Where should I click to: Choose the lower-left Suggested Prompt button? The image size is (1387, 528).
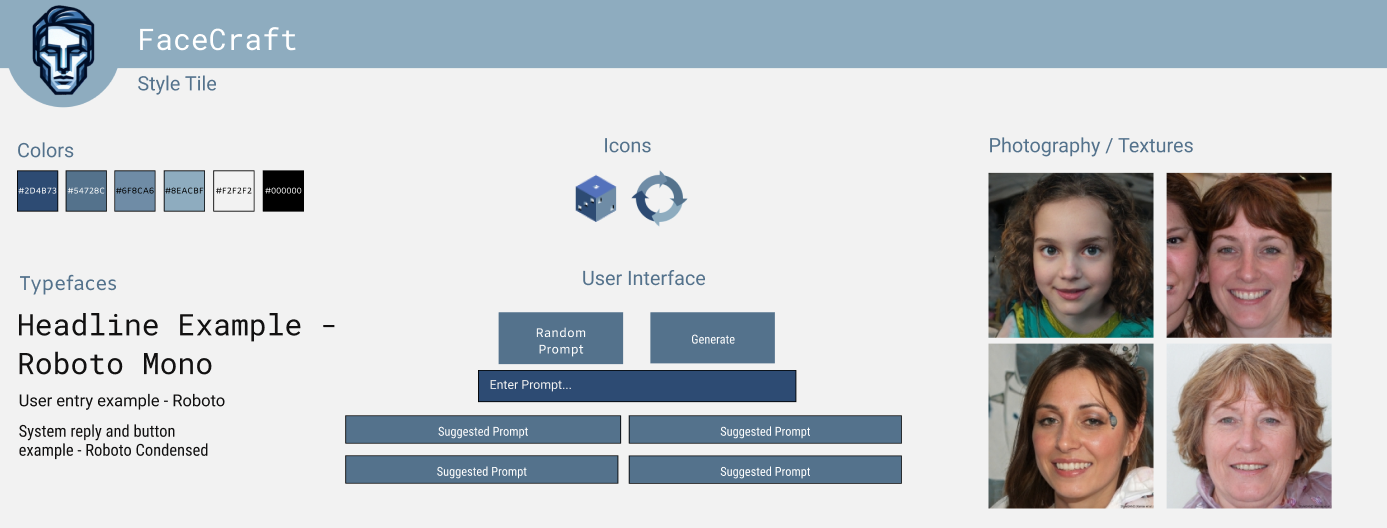point(483,470)
